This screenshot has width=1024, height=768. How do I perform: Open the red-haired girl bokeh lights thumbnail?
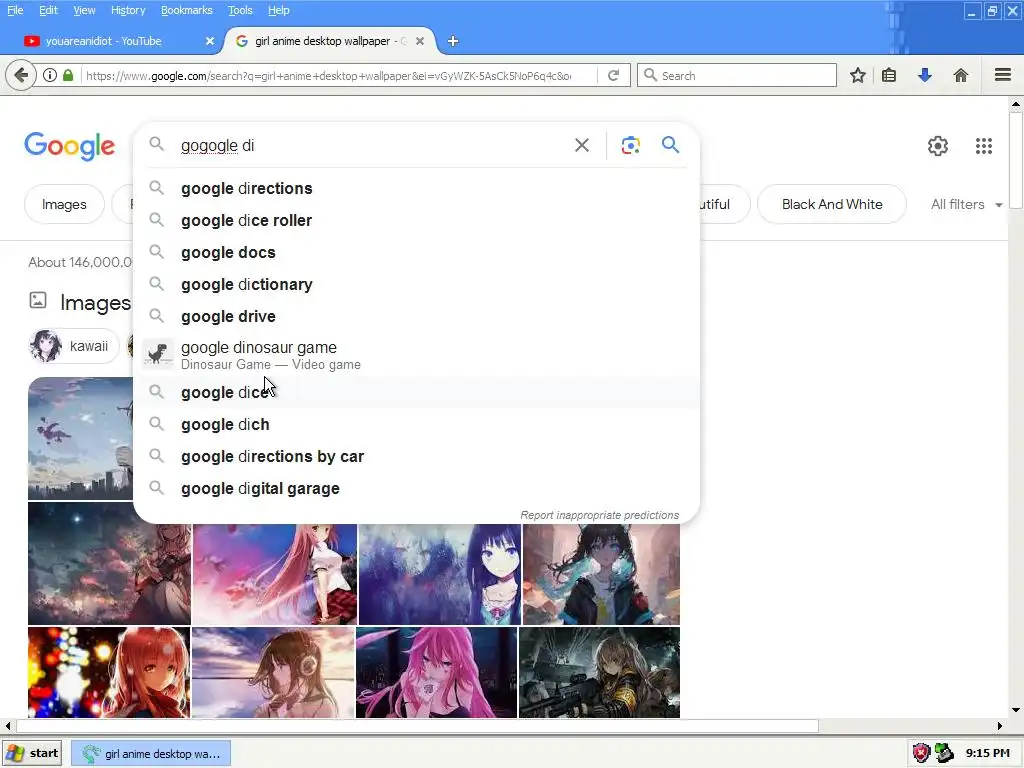pos(109,672)
